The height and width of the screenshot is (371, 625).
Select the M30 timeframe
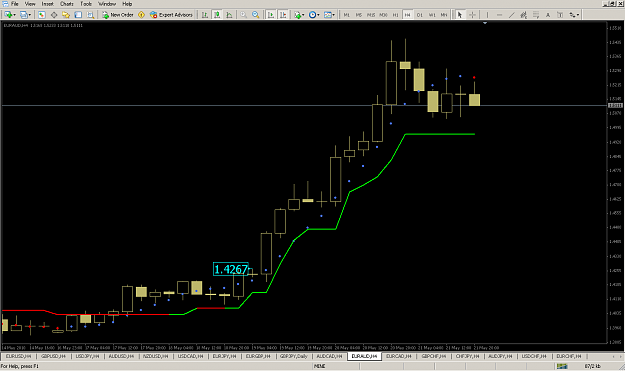[383, 15]
